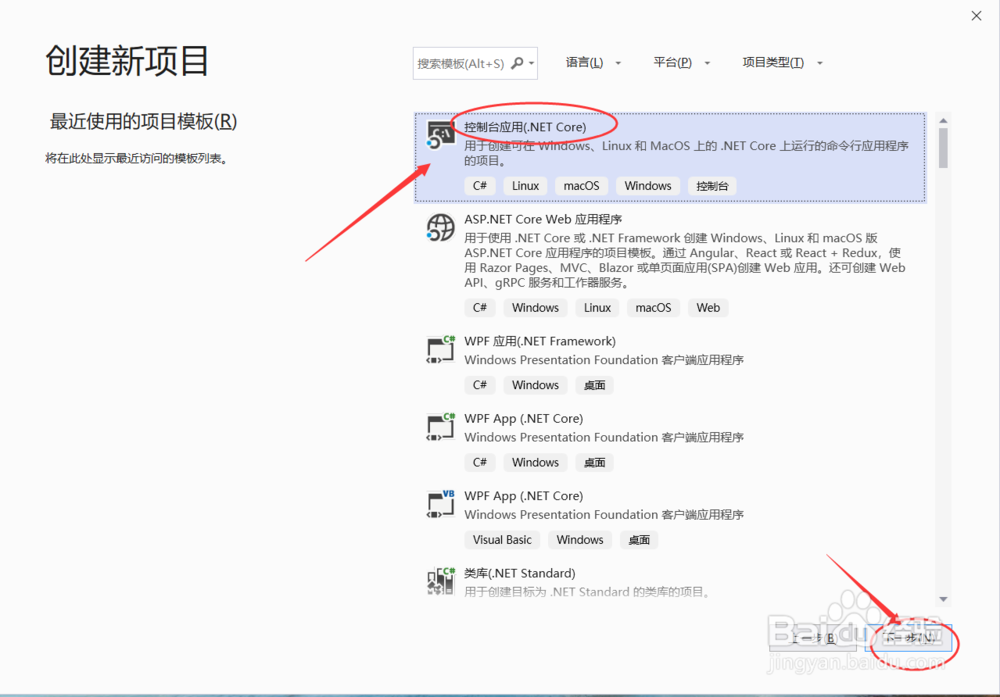Click the Linux tag under console app
1000x697 pixels.
pyautogui.click(x=526, y=186)
